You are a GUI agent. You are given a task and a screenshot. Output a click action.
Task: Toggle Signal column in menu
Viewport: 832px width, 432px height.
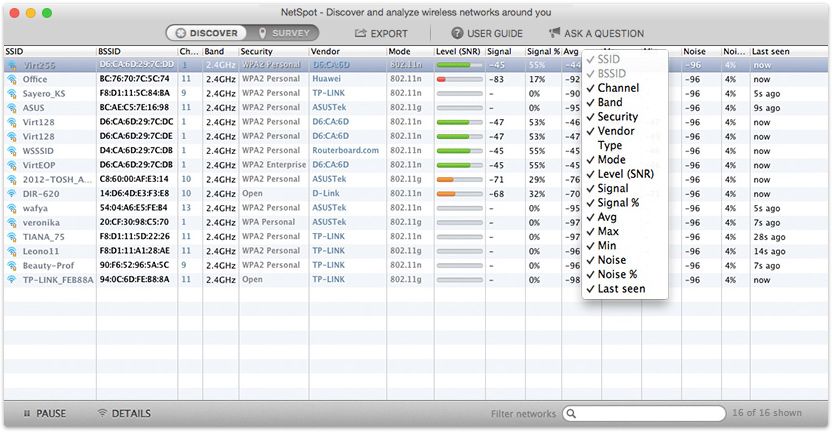tap(625, 188)
